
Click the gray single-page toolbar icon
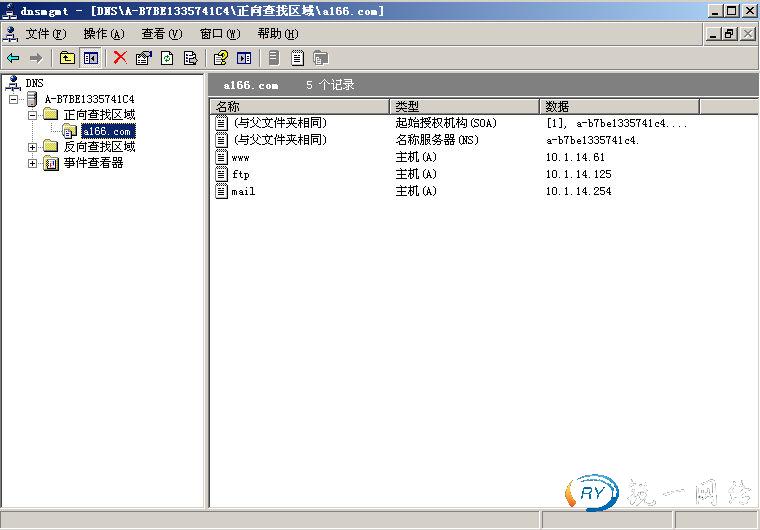pyautogui.click(x=274, y=58)
